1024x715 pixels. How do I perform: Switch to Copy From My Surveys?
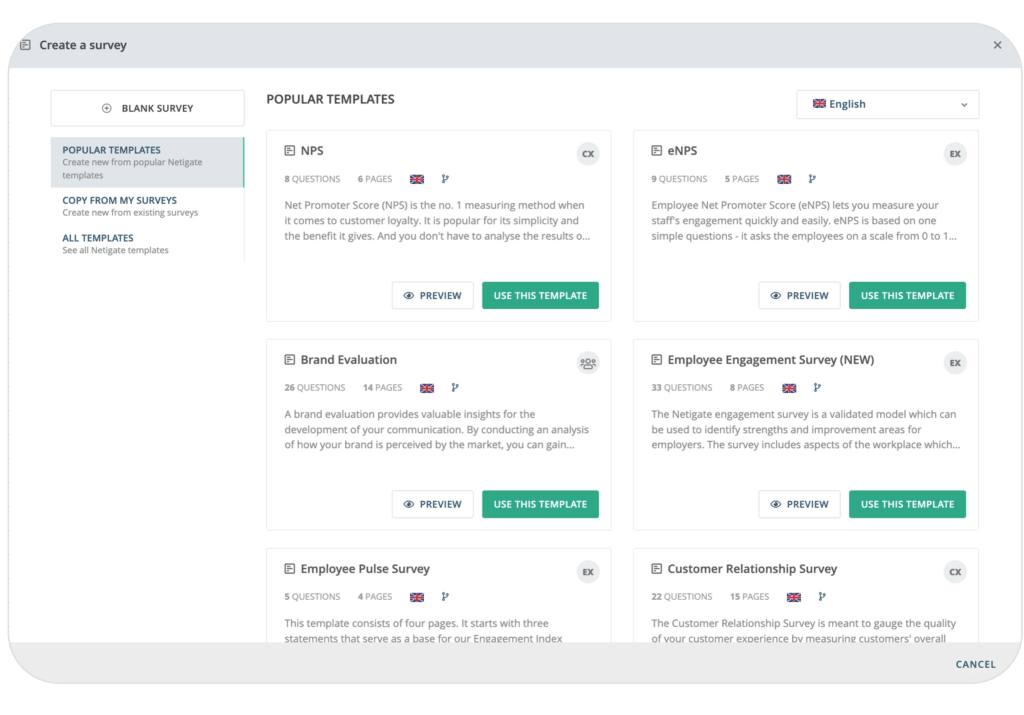tap(148, 206)
